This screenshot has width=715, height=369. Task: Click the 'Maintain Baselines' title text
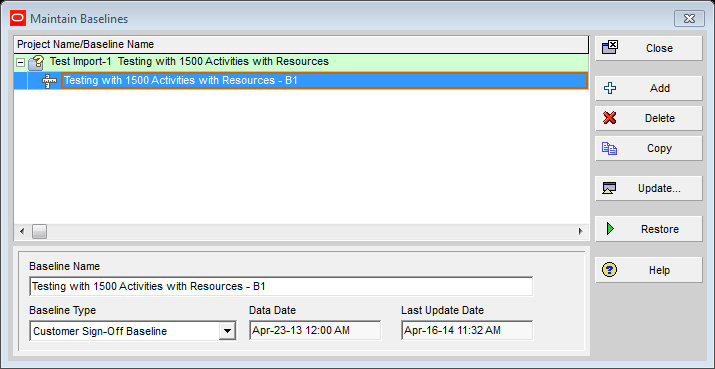click(79, 19)
